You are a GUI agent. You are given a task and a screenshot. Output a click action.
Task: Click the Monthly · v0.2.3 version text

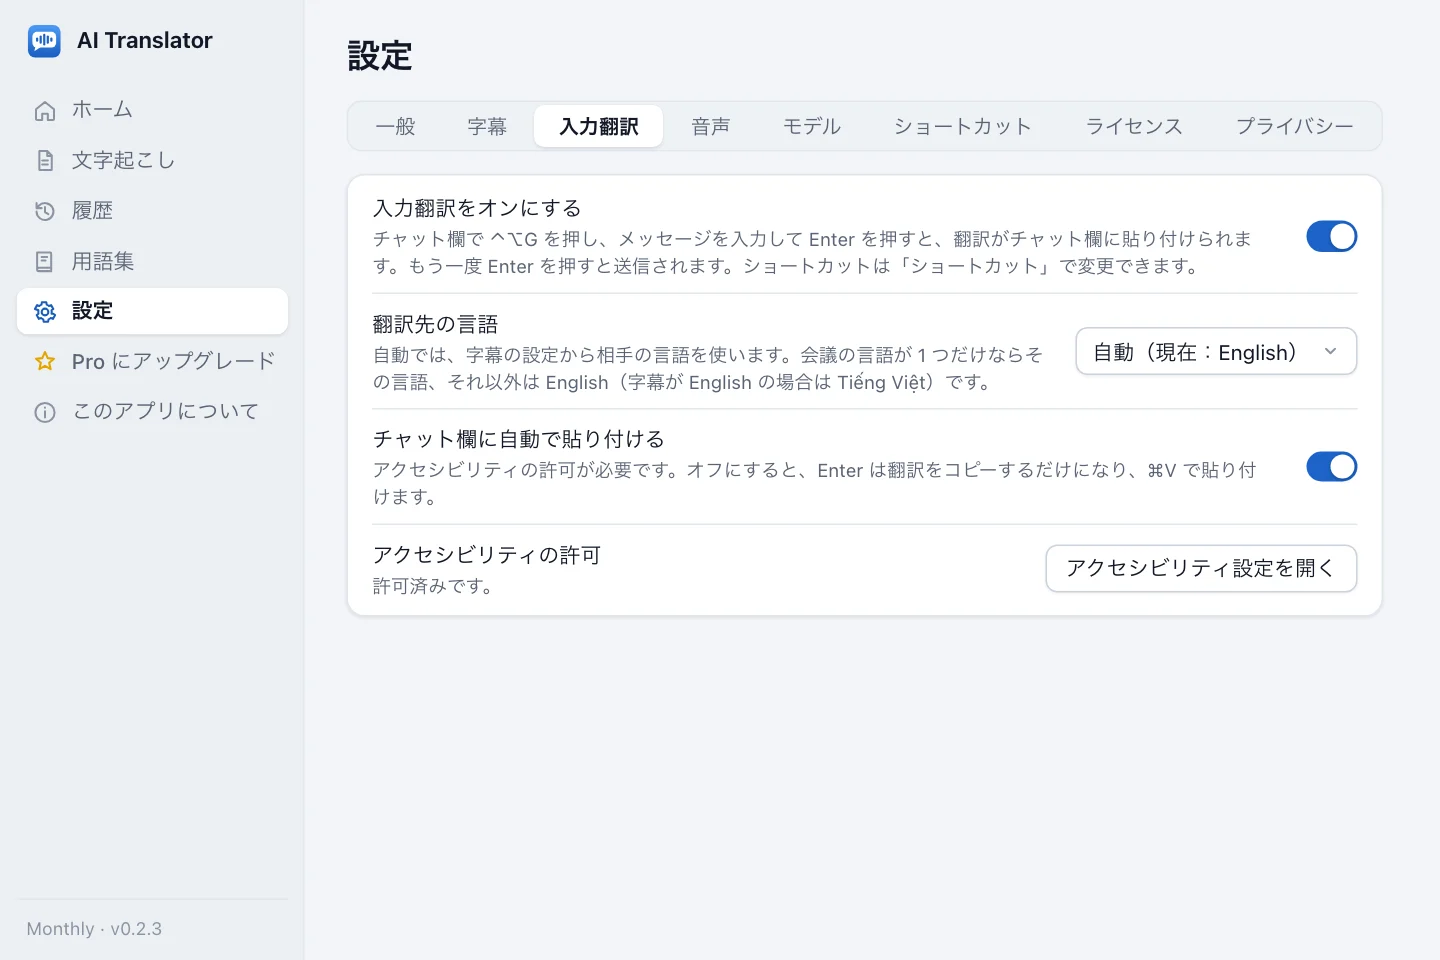coord(94,929)
